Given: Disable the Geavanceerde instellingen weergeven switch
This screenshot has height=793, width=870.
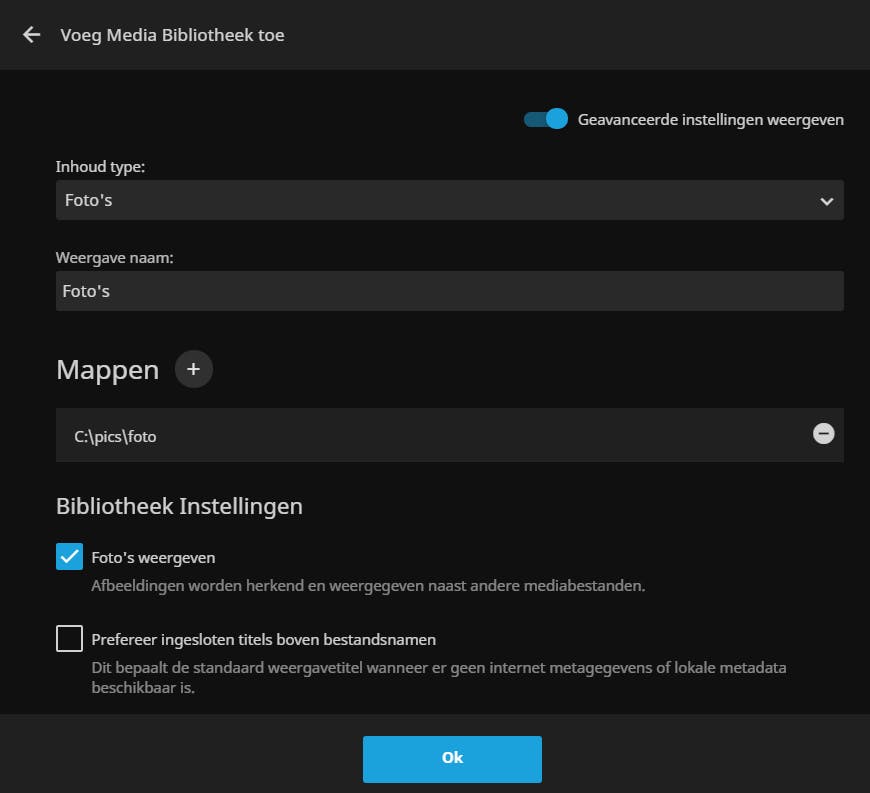Looking at the screenshot, I should (546, 120).
